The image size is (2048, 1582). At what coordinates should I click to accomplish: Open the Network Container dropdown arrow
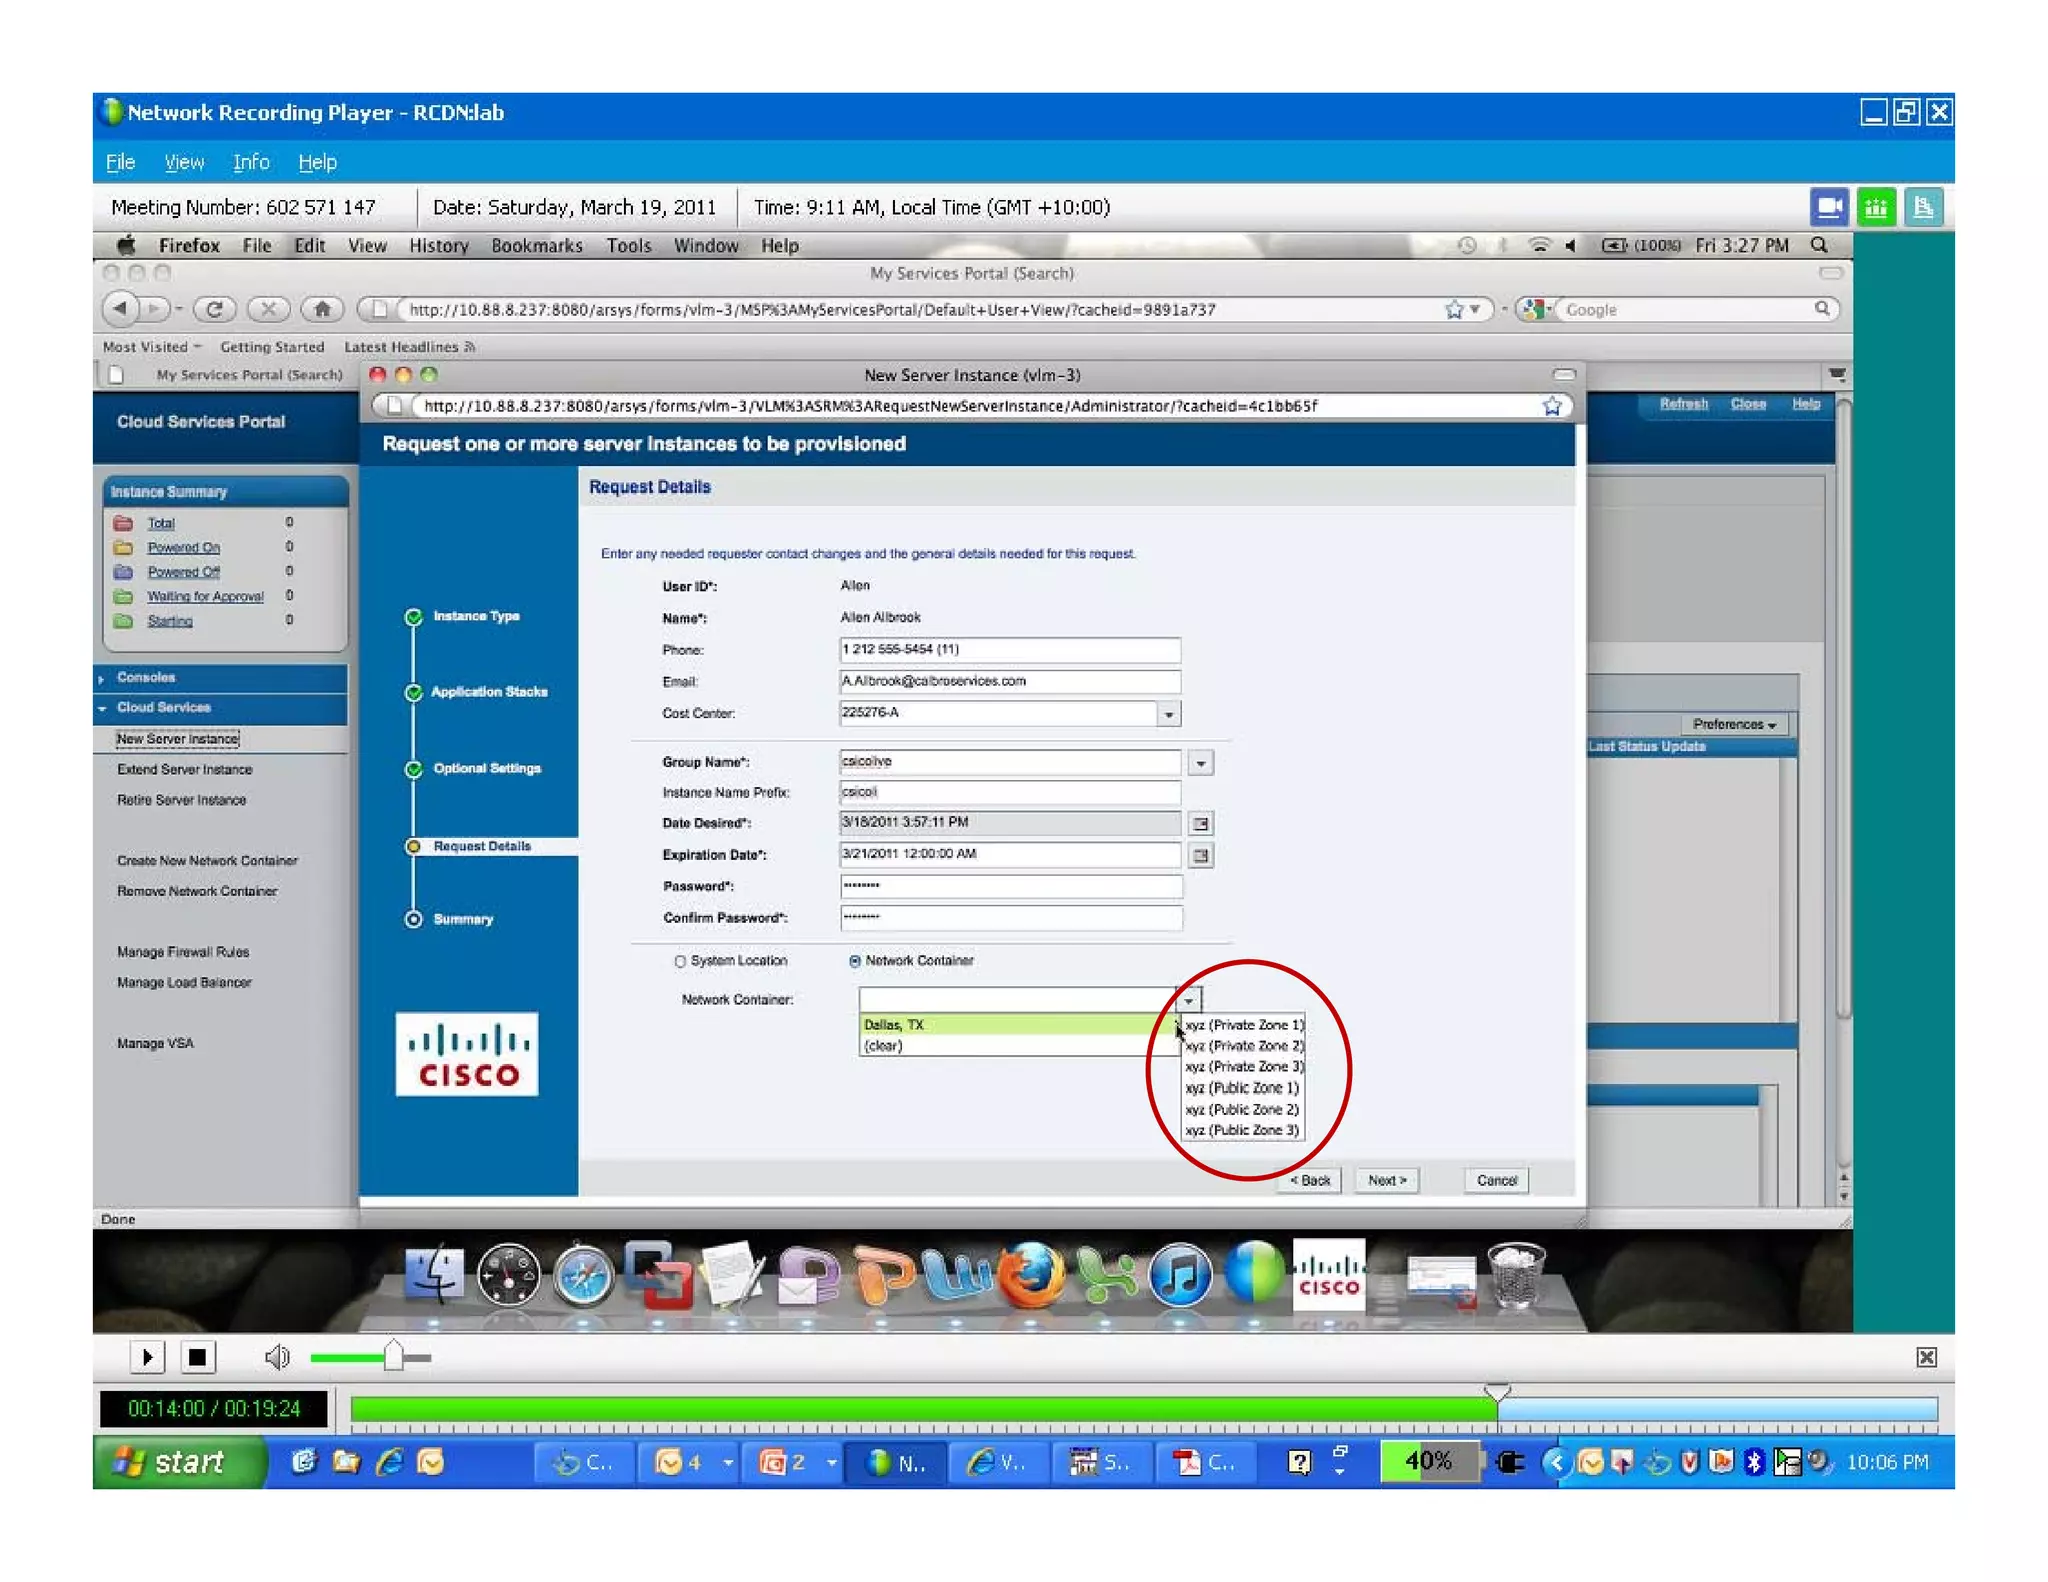click(x=1189, y=999)
